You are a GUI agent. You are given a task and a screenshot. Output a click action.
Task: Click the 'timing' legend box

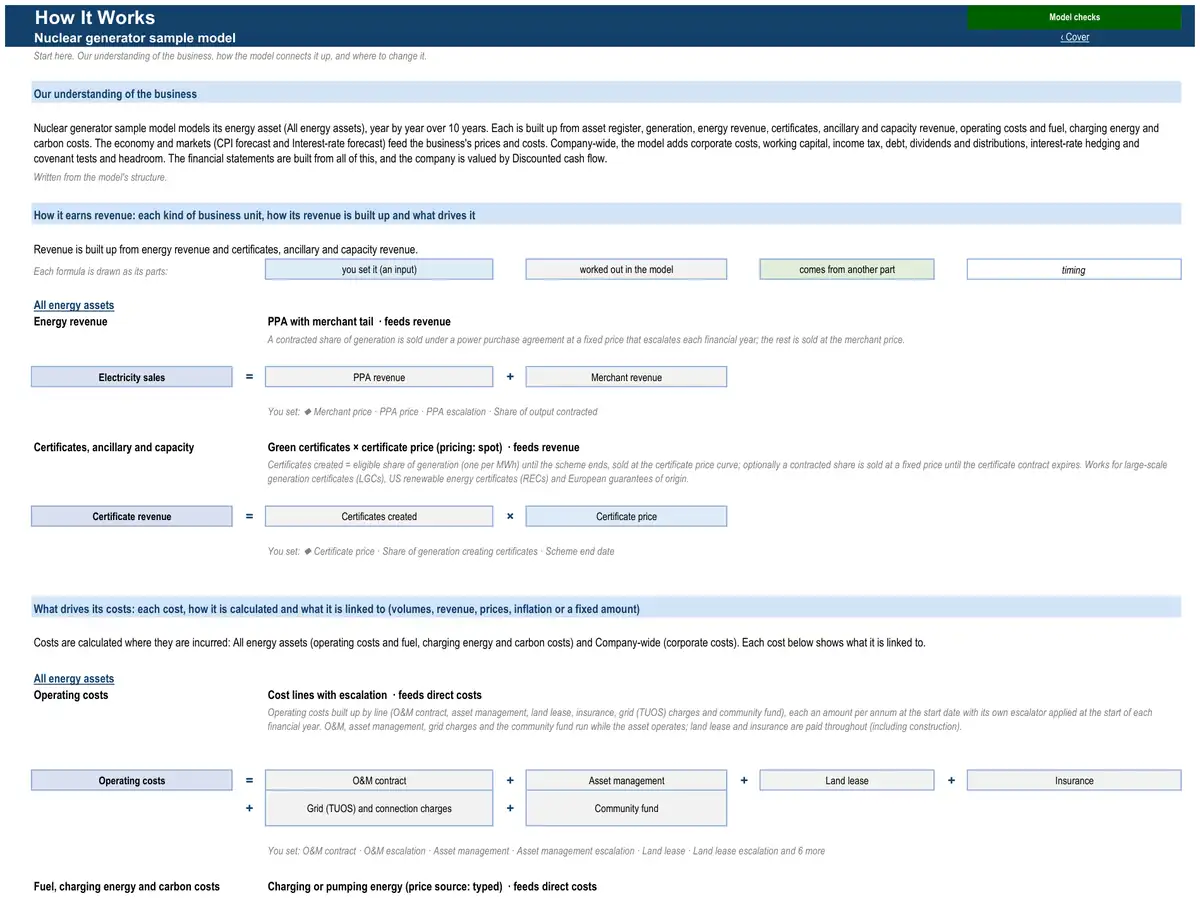[x=1074, y=269]
